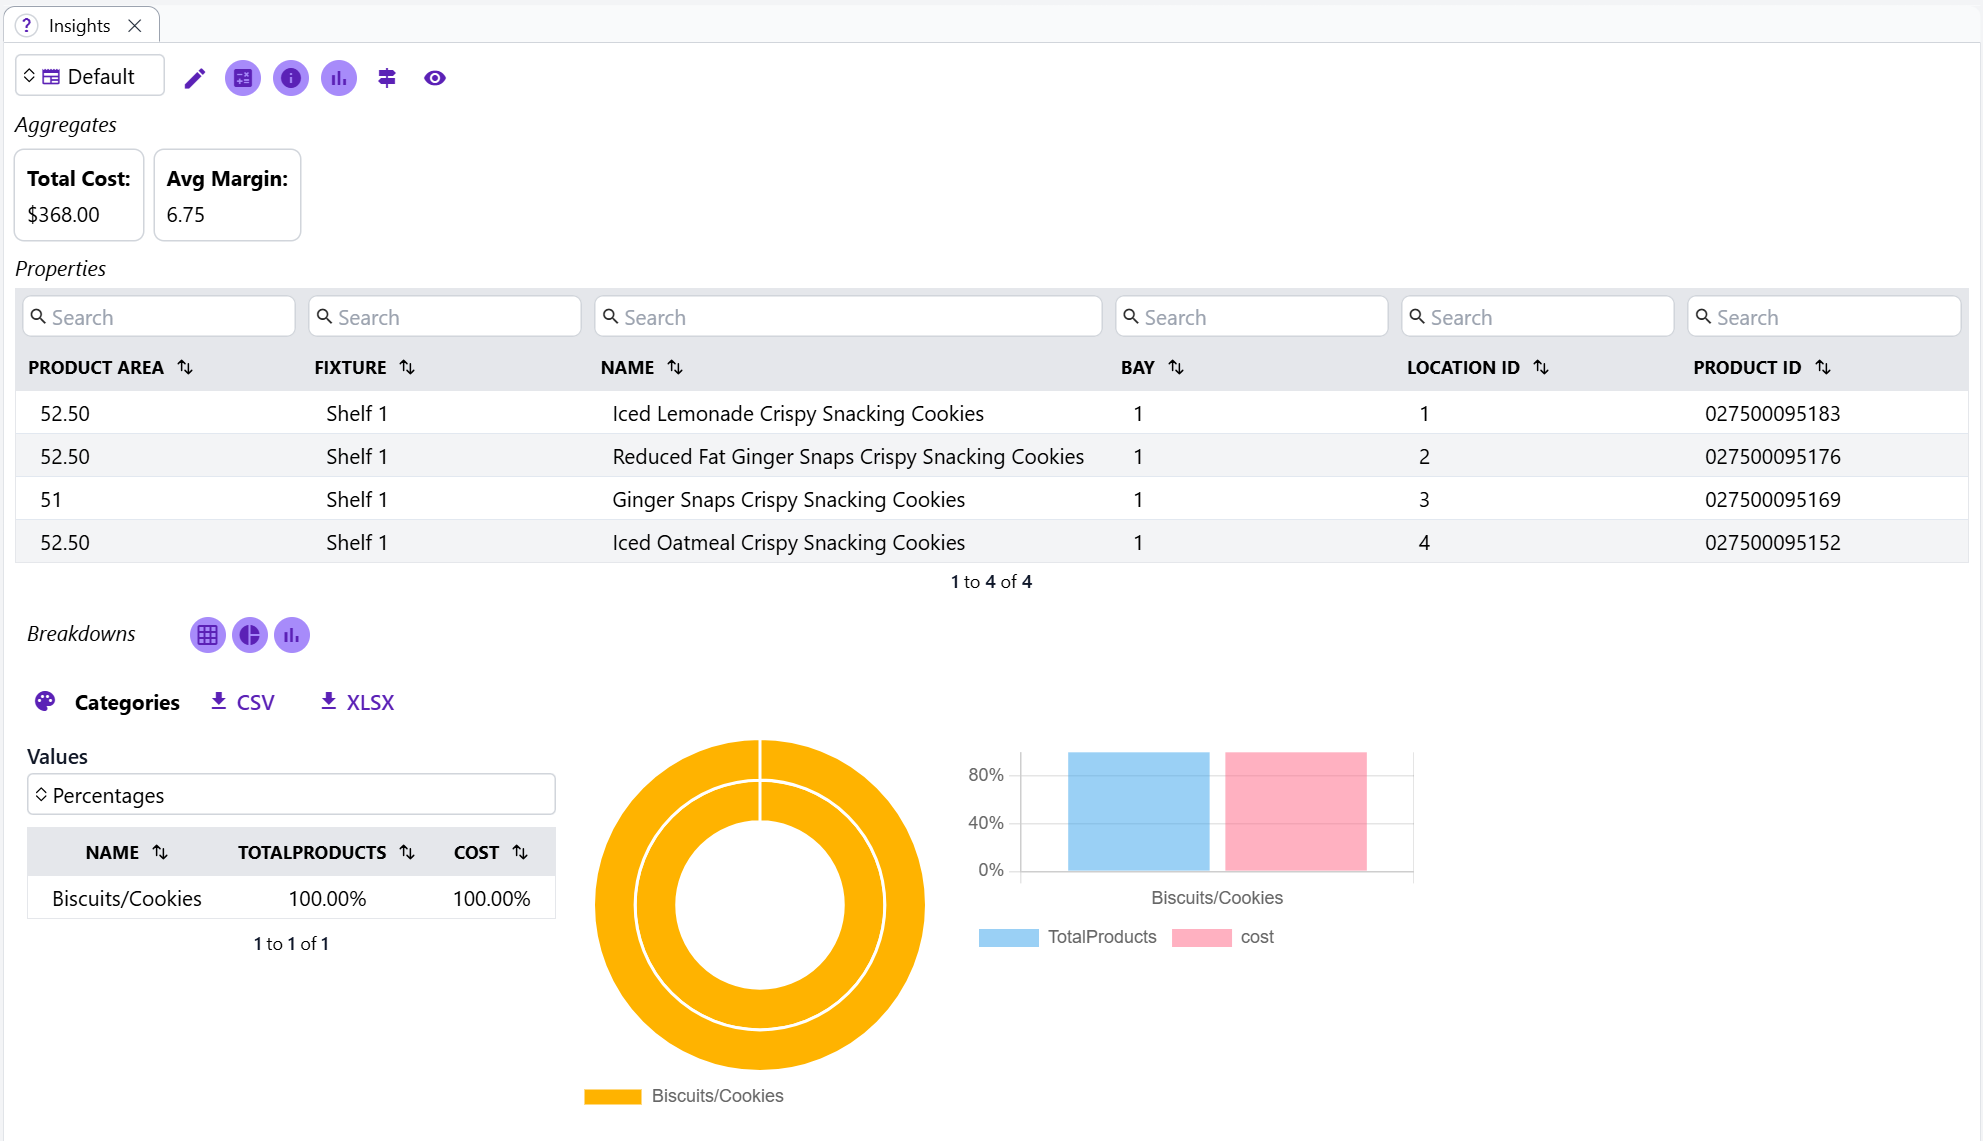
Task: Close the Insights tab
Action: pos(135,26)
